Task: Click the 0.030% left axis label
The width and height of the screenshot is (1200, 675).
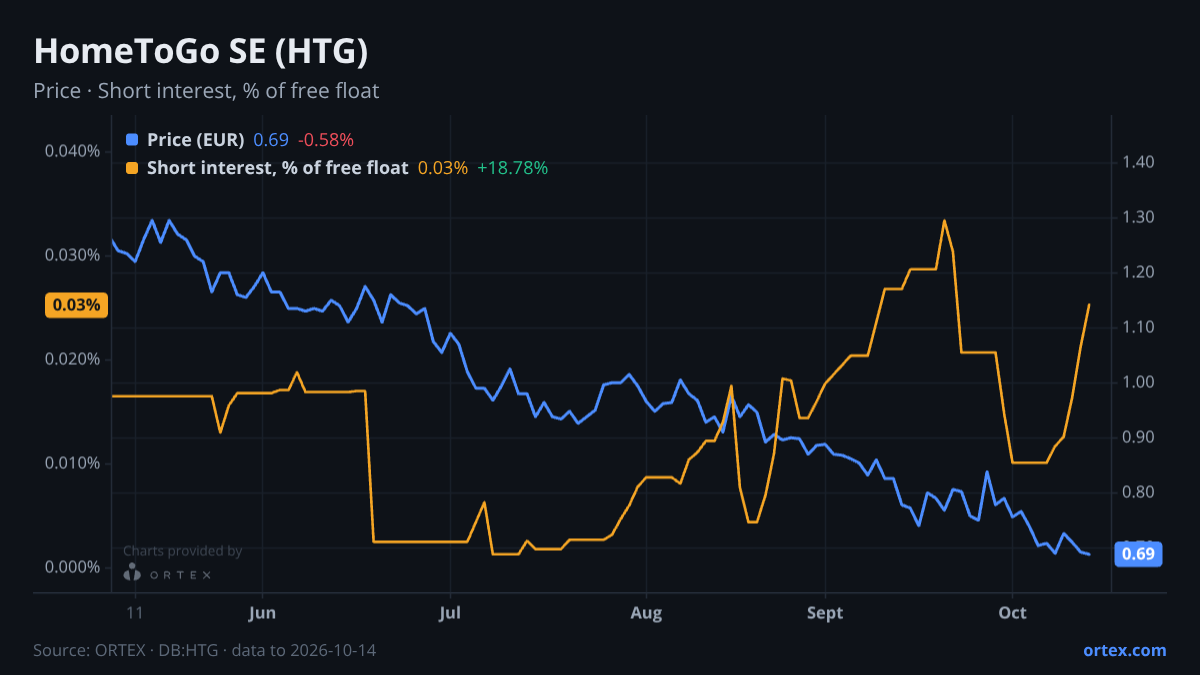Action: point(72,255)
